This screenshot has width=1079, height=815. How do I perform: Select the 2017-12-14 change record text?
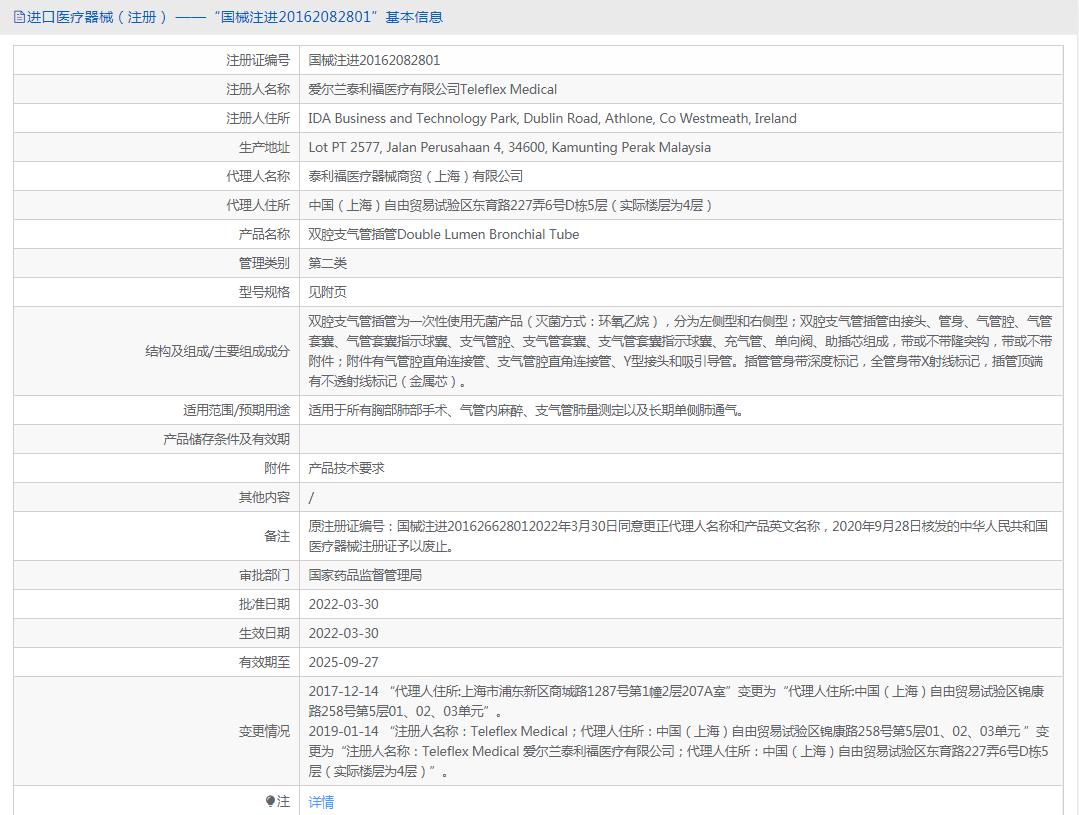point(676,701)
